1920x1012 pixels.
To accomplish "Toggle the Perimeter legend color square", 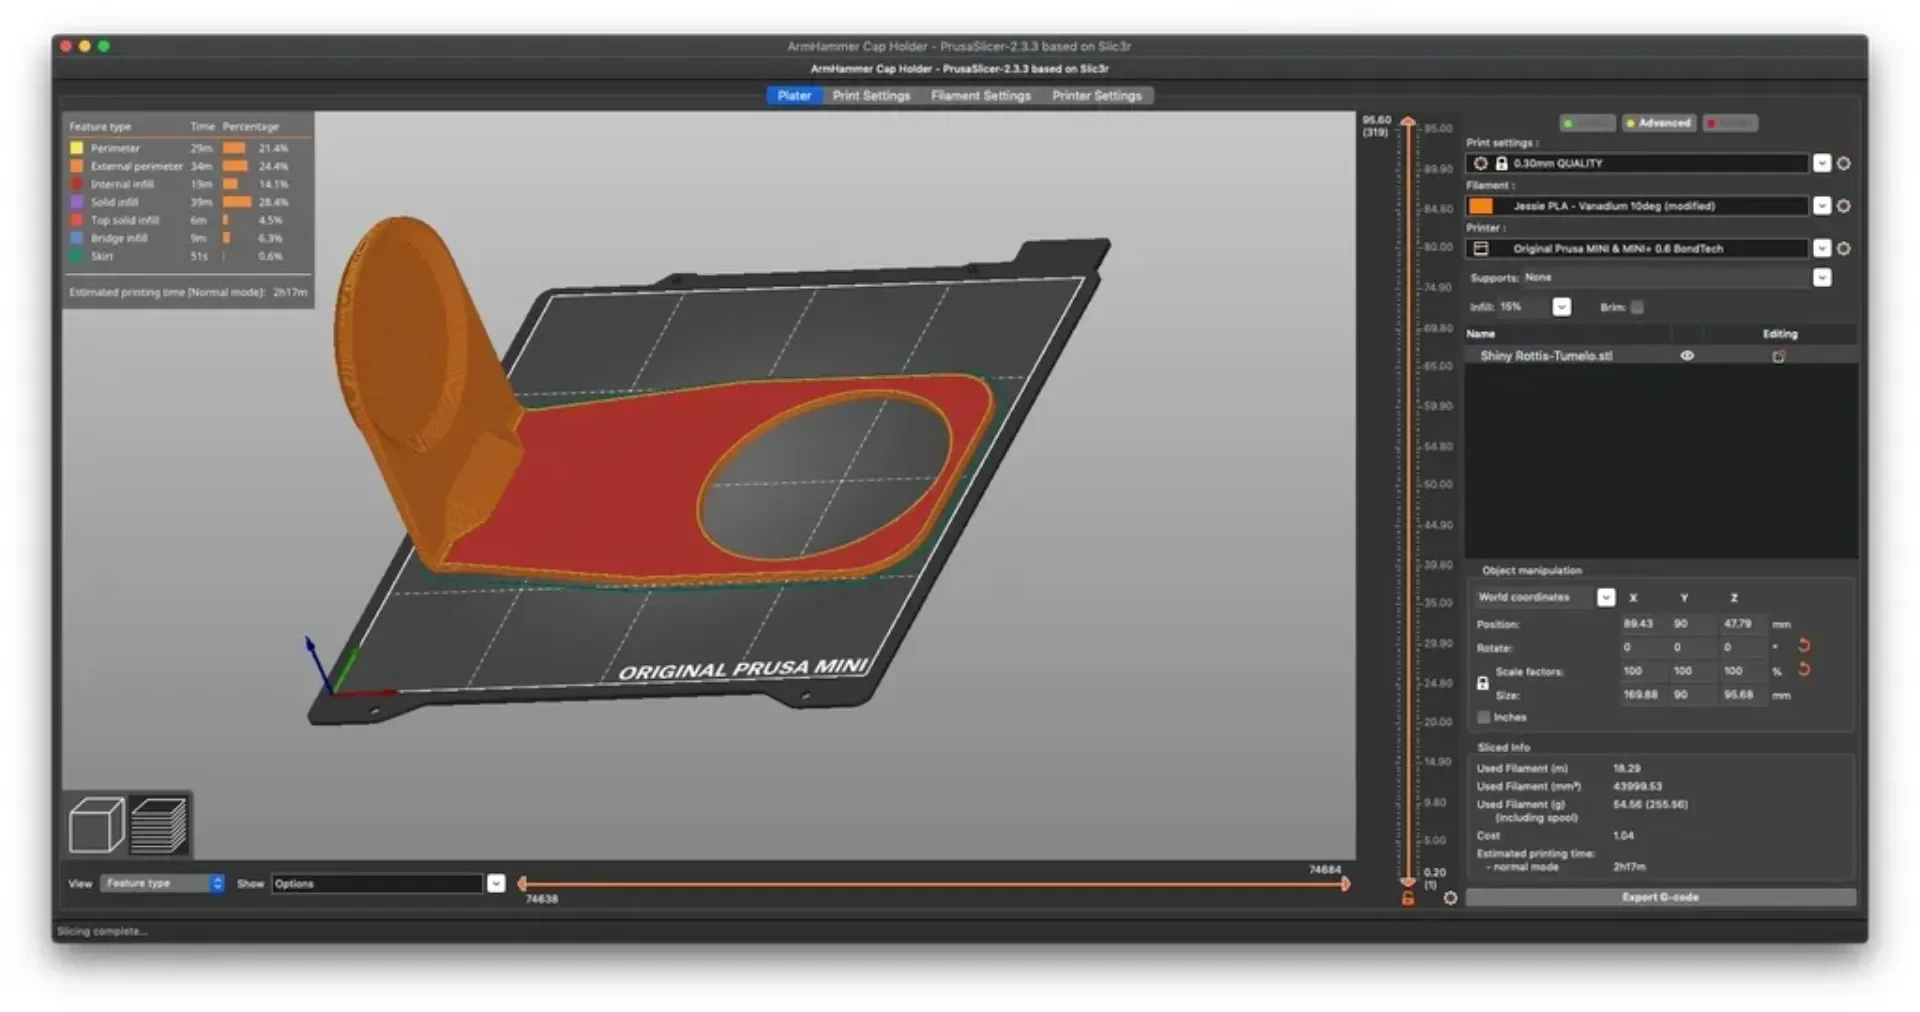I will click(77, 148).
